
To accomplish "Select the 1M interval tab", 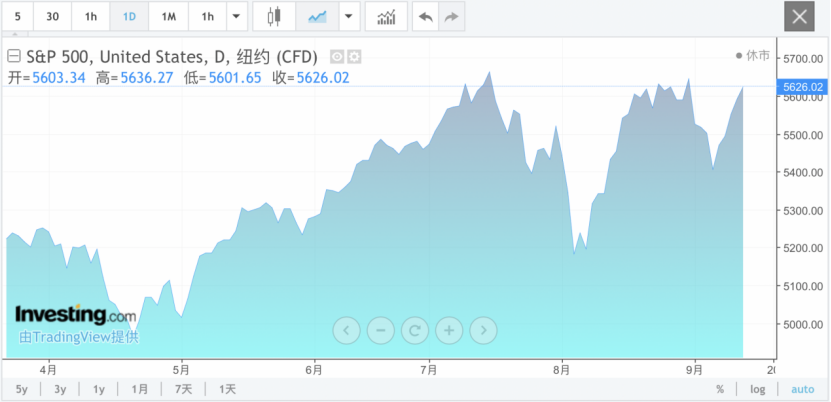I will pyautogui.click(x=168, y=17).
